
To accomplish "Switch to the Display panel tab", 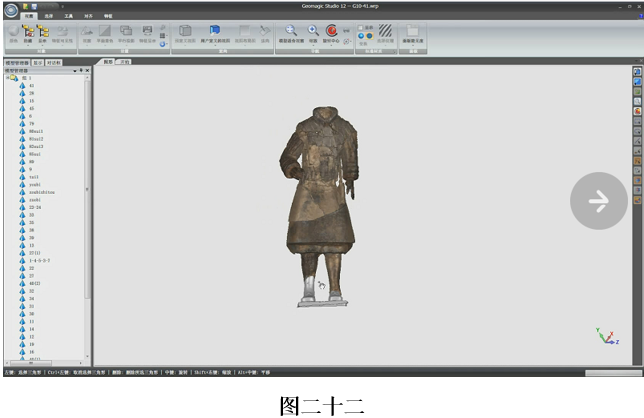I will click(38, 63).
